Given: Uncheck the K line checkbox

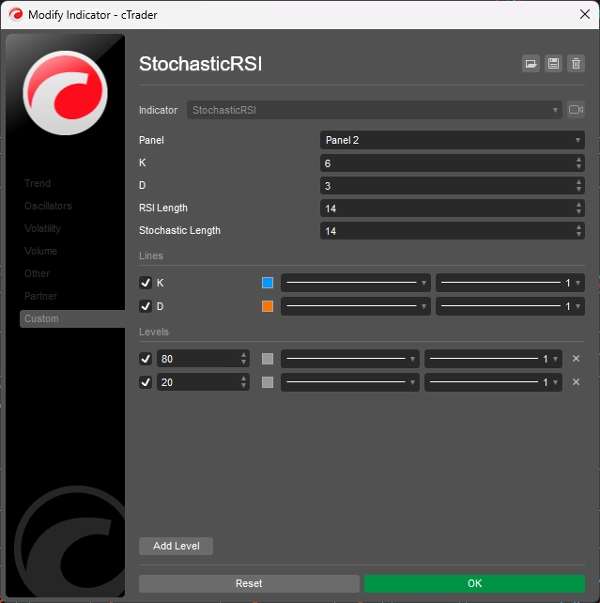Looking at the screenshot, I should [x=146, y=283].
